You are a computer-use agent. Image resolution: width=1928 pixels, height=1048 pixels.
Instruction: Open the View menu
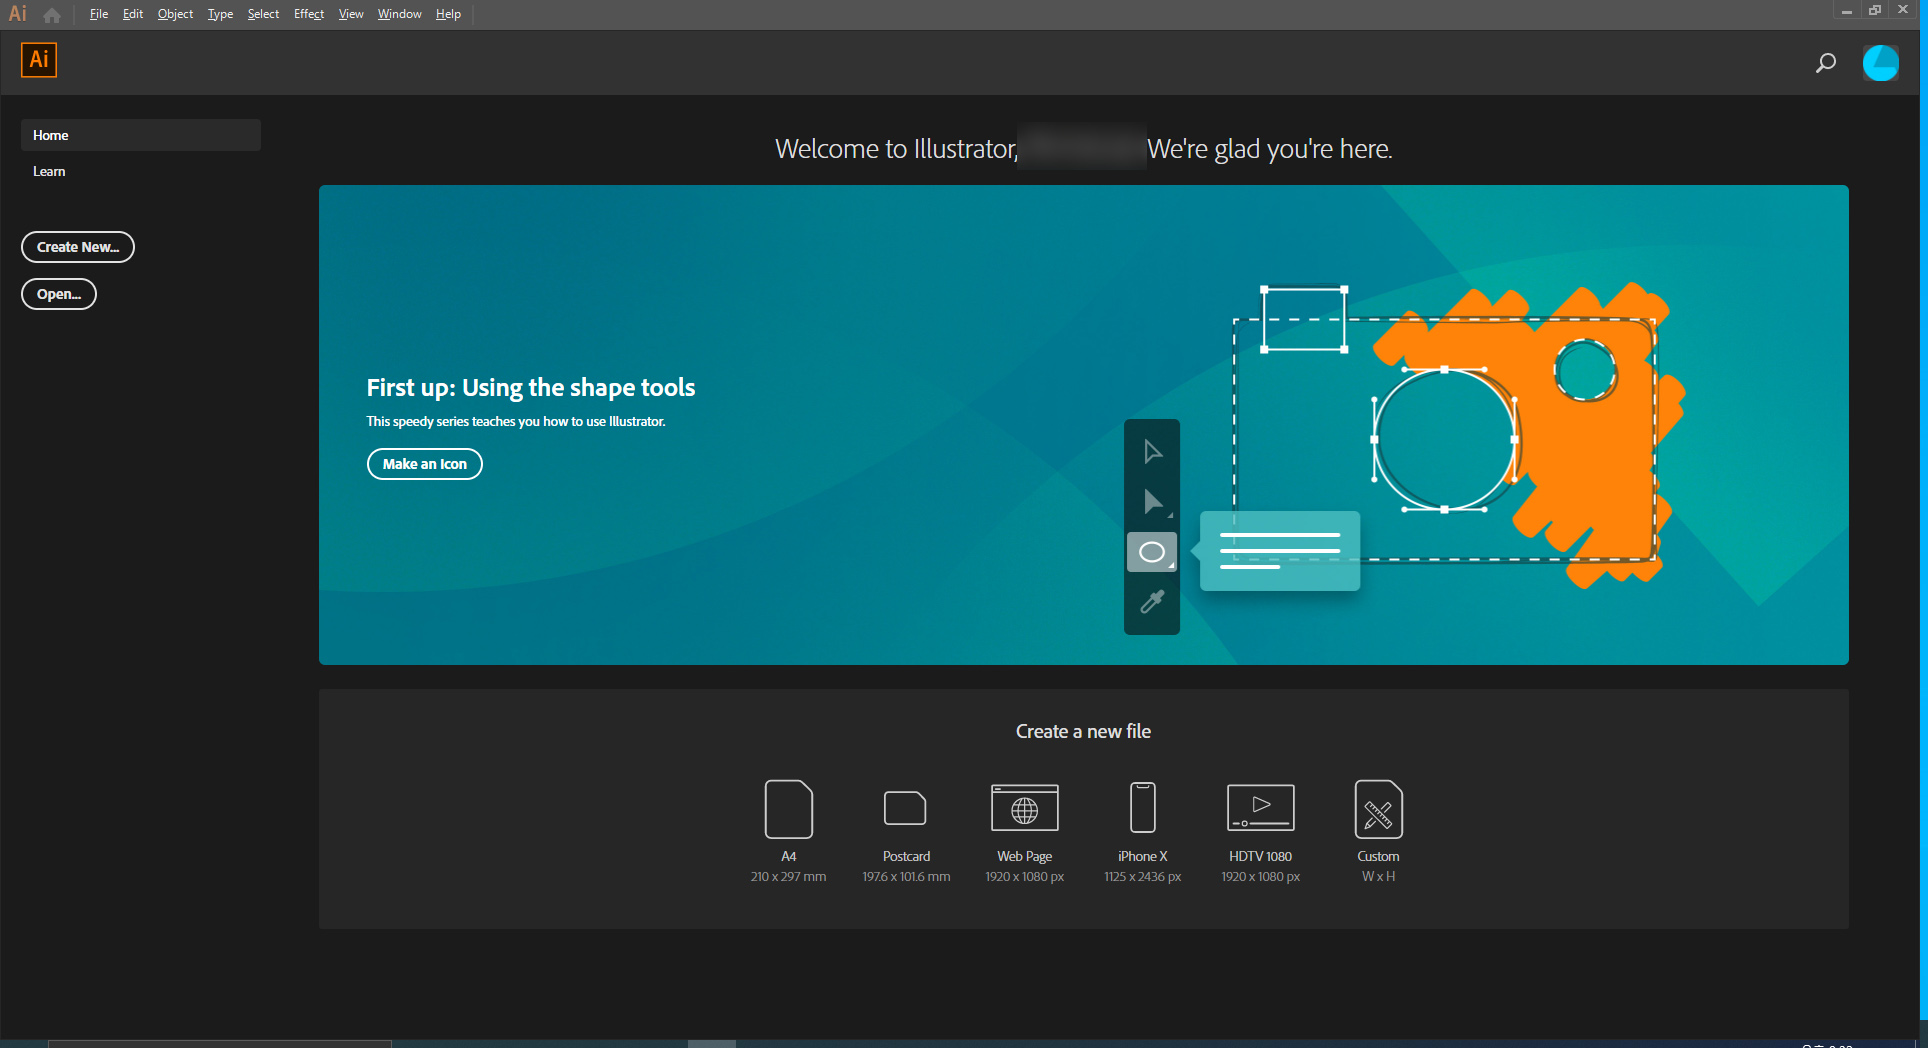[351, 14]
